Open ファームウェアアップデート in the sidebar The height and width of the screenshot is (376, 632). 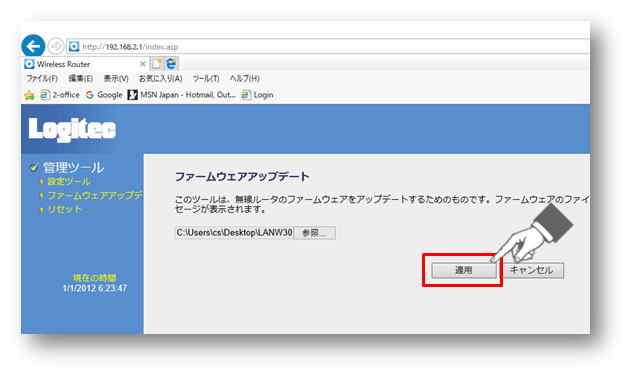(x=95, y=195)
